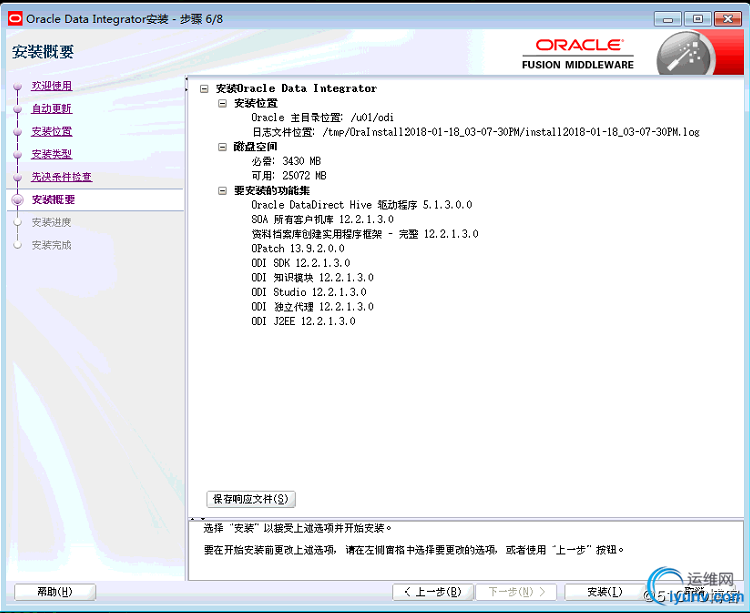Click the Oracle Fusion Middleware logo
750x613 pixels.
click(578, 54)
